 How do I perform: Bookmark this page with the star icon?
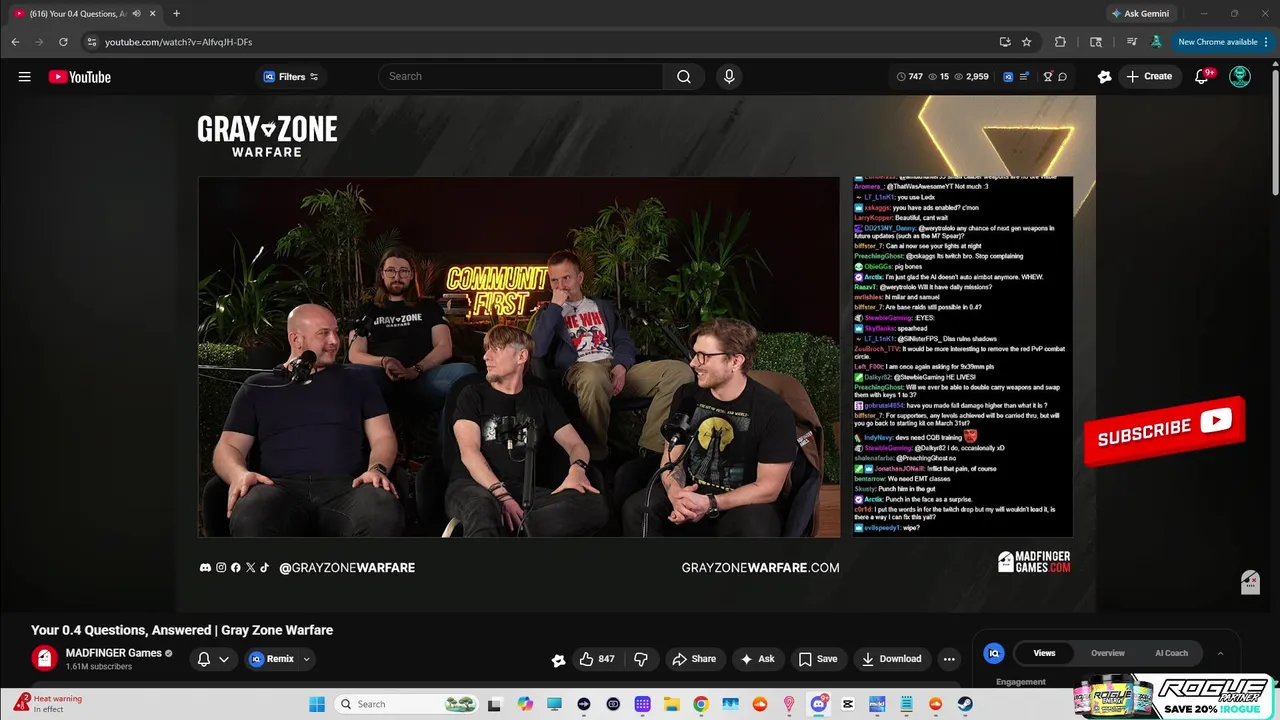[x=1026, y=42]
